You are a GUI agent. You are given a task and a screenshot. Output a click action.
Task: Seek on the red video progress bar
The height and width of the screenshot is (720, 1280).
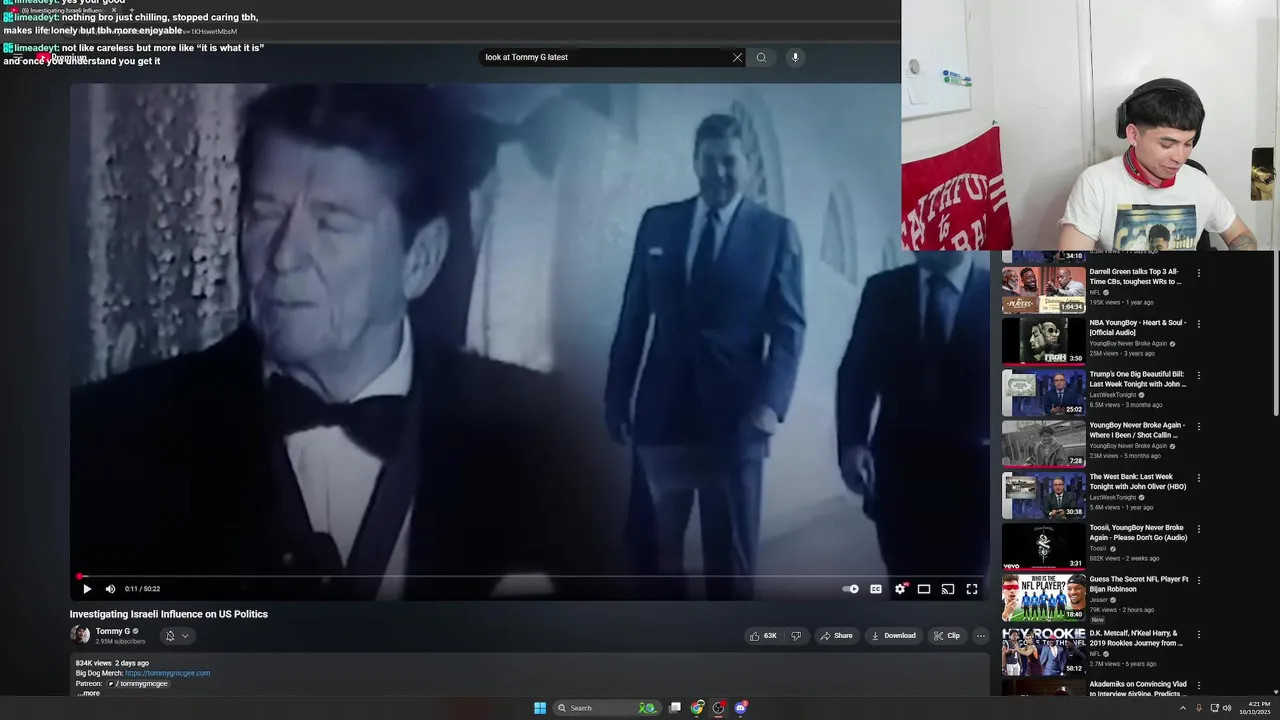tap(530, 576)
